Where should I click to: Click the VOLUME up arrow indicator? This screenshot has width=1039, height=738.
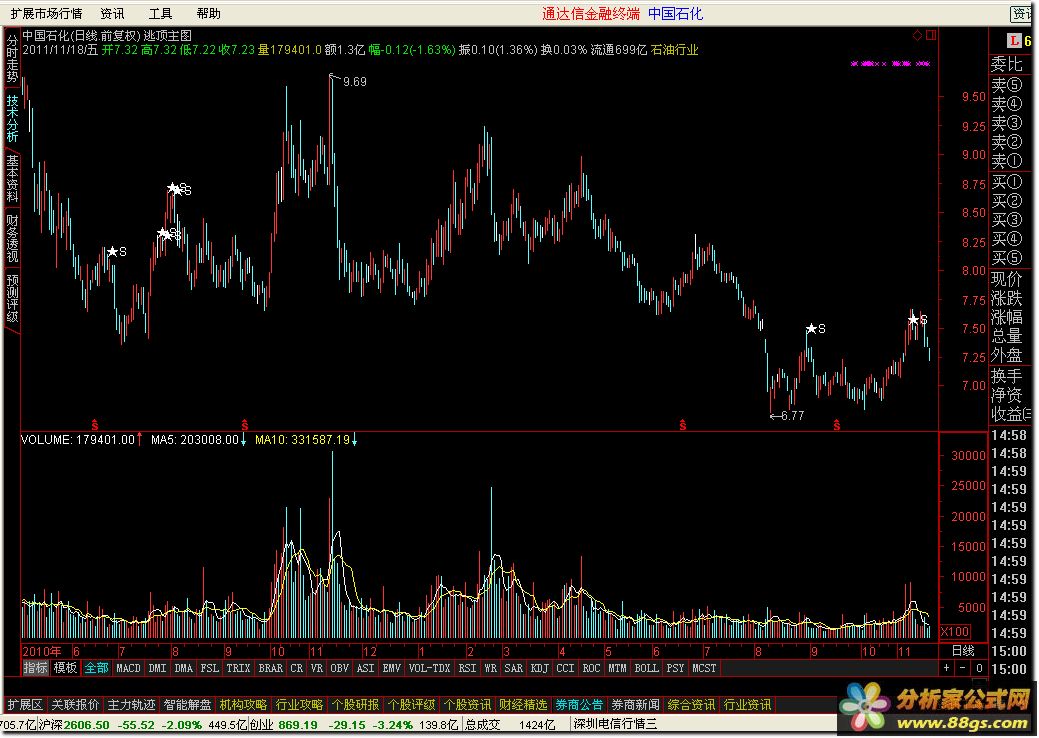coord(139,439)
